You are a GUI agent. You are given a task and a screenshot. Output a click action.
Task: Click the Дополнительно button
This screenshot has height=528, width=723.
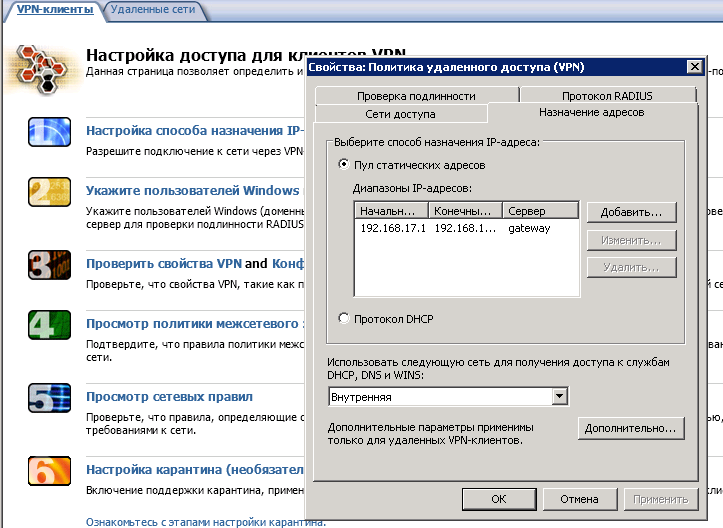pos(631,428)
